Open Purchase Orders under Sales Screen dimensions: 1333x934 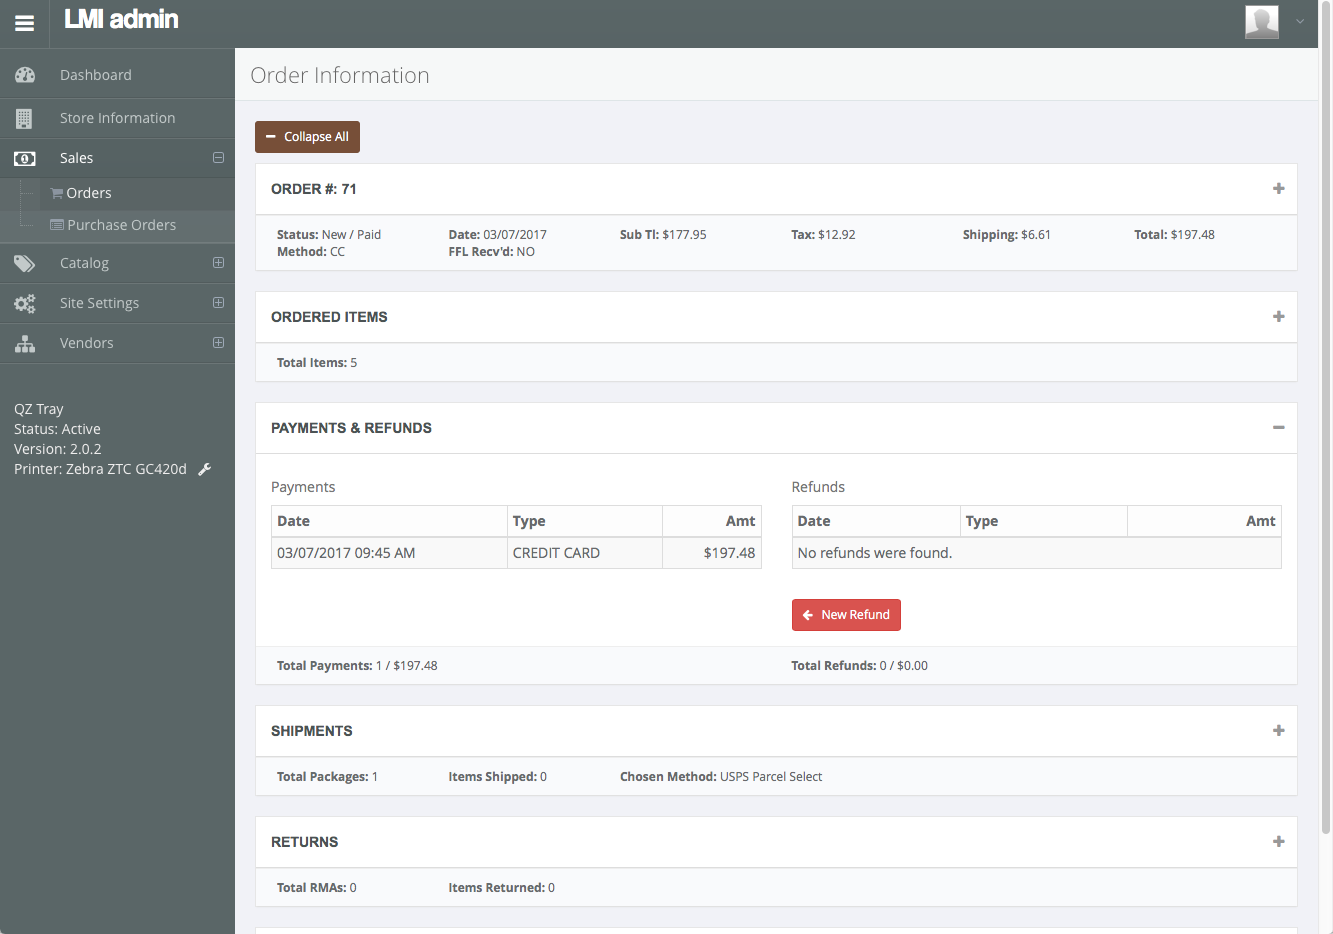pyautogui.click(x=122, y=225)
